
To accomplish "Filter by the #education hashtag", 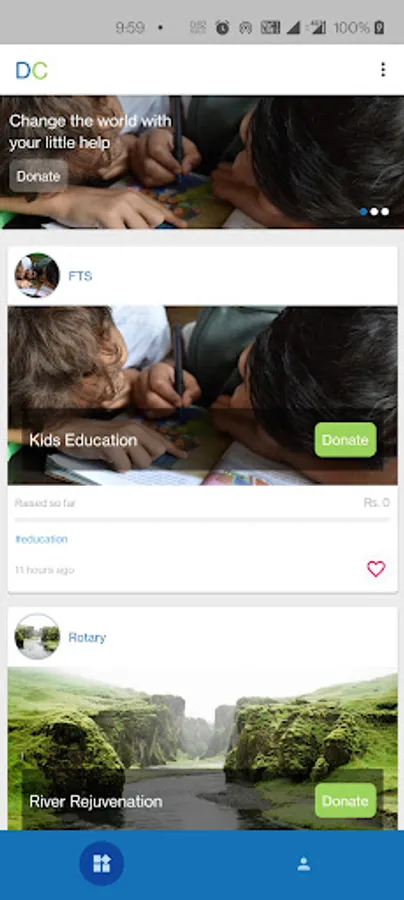I will (x=41, y=539).
